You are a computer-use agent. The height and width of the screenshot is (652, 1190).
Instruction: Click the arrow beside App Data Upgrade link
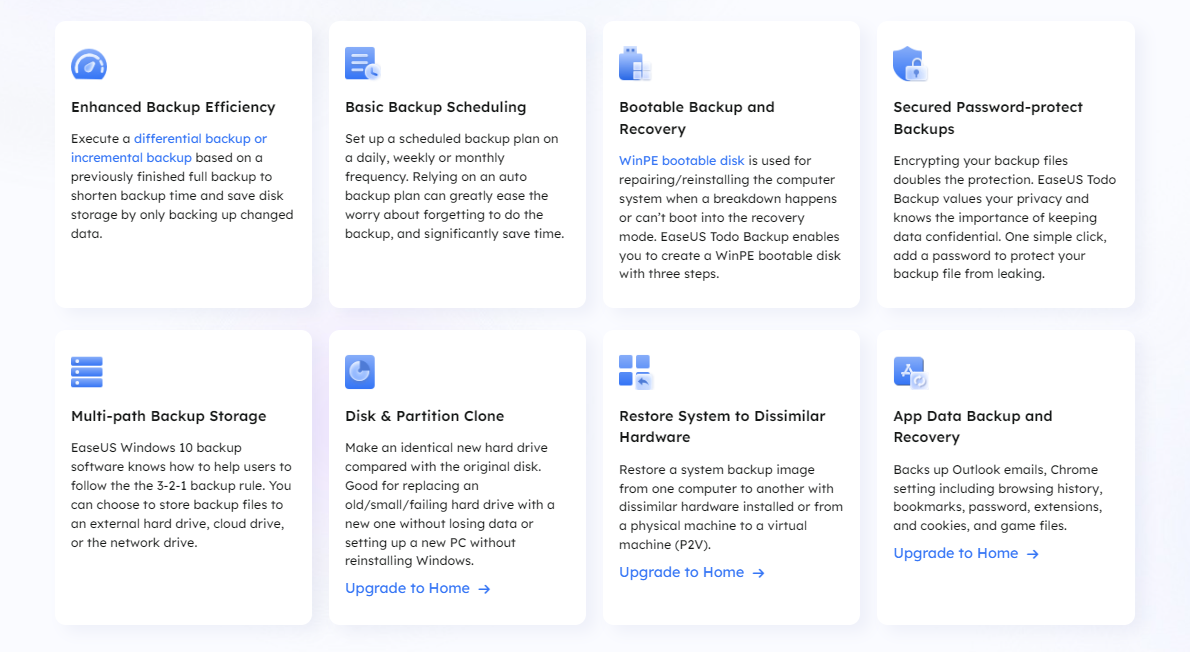1033,554
